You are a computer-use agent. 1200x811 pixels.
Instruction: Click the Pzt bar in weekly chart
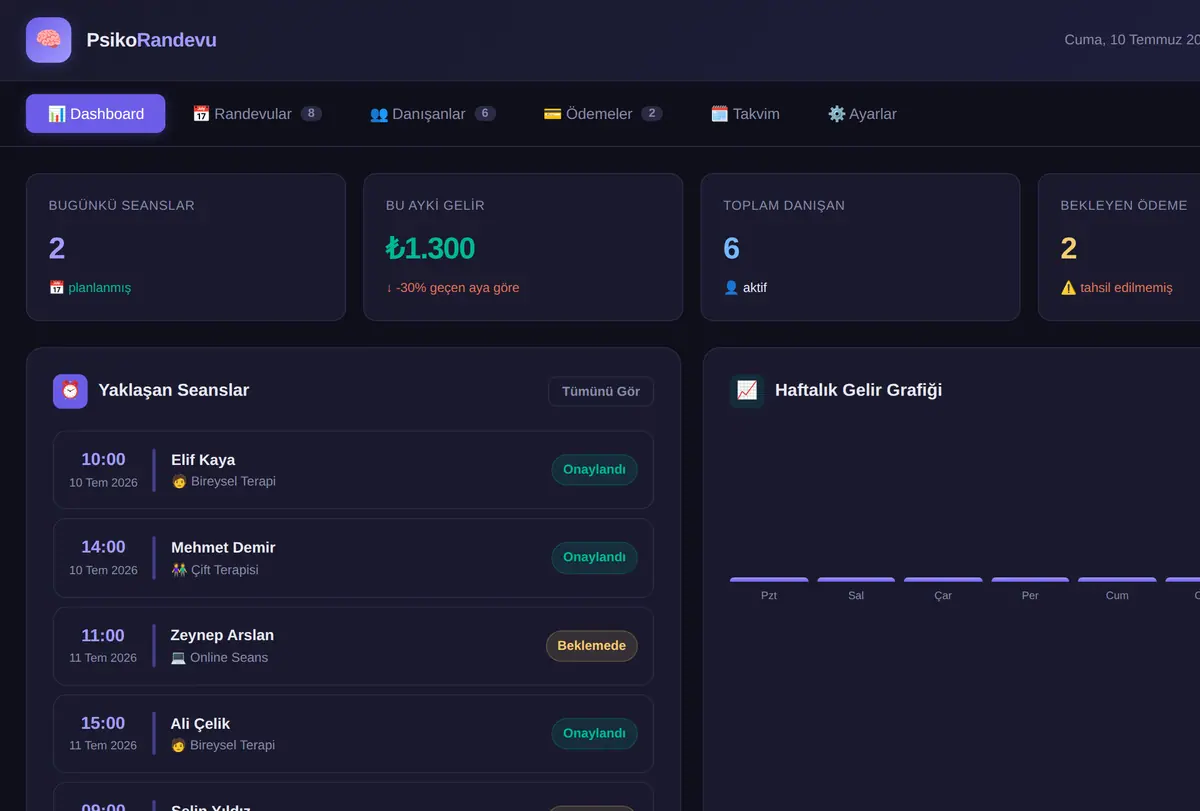769,580
